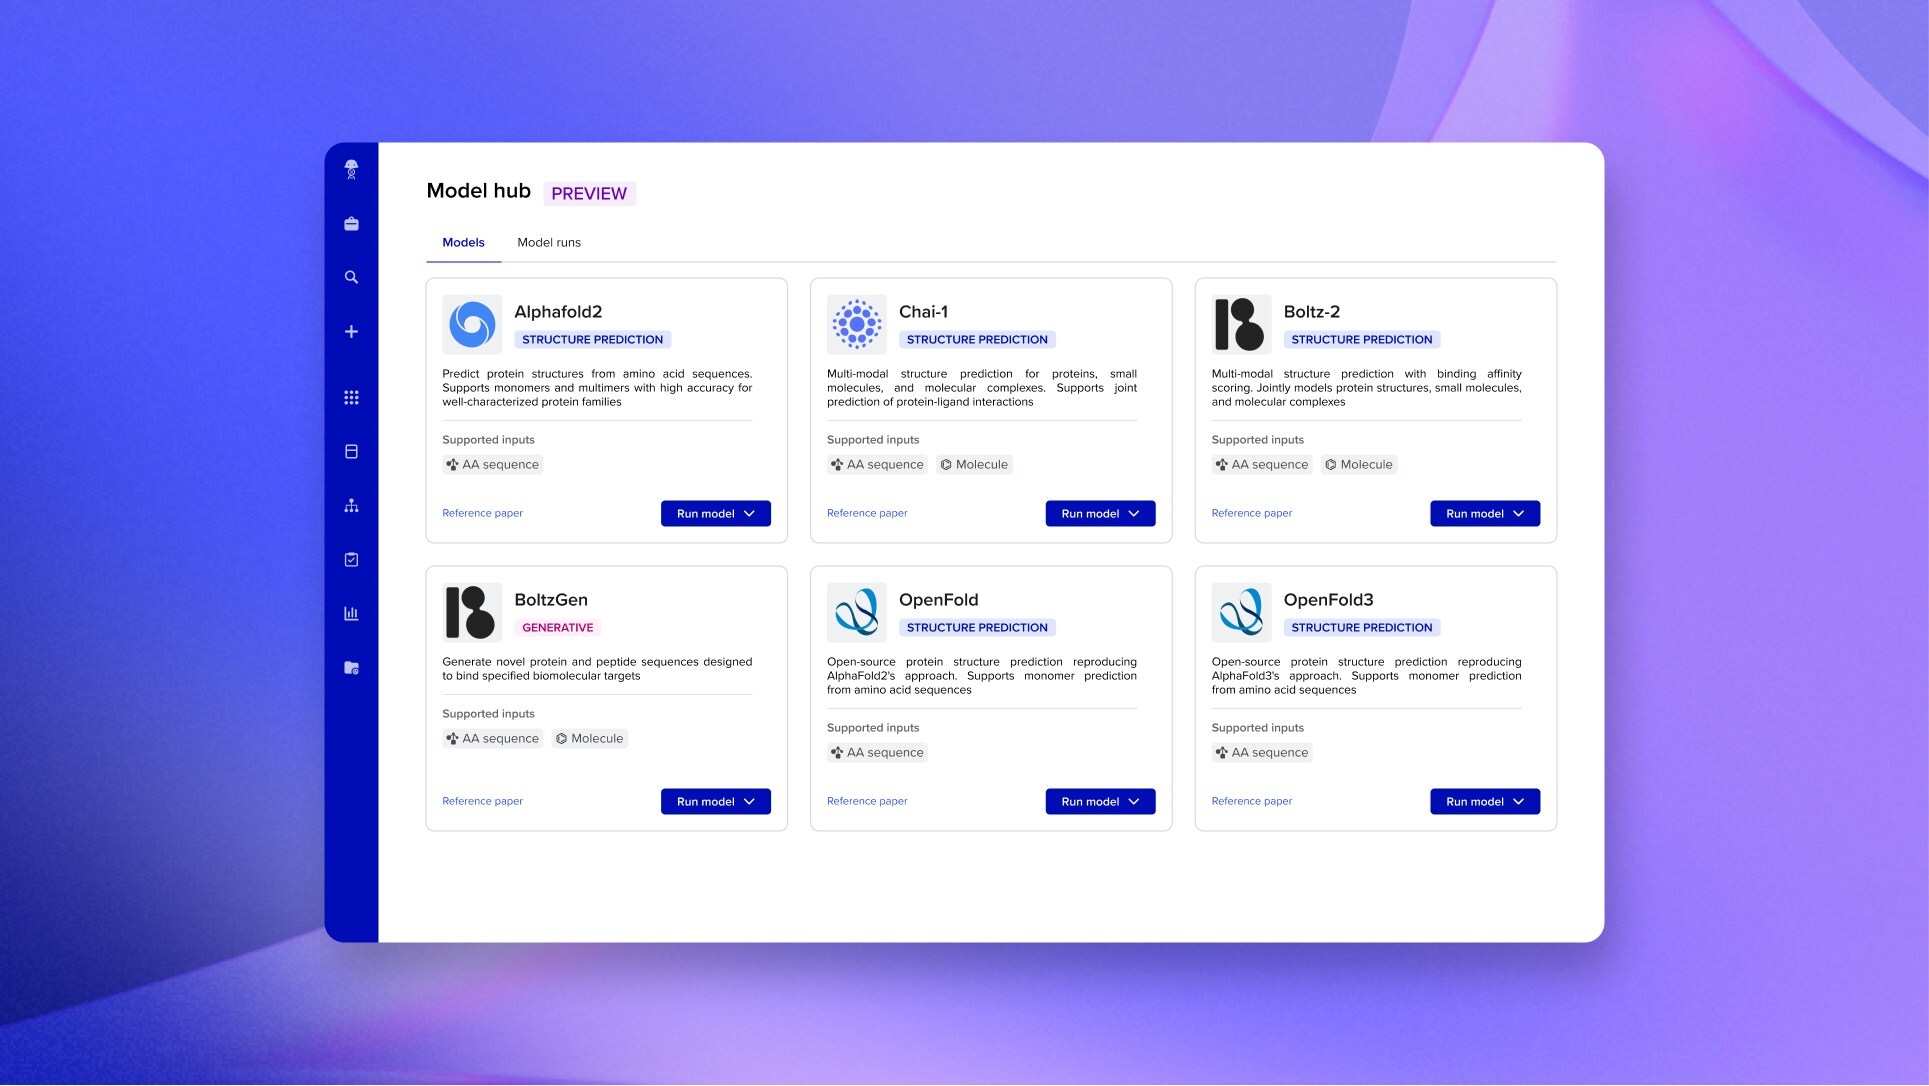Click the AA sequence chip on OpenFold
Screen dimensions: 1929x1086
coord(877,753)
